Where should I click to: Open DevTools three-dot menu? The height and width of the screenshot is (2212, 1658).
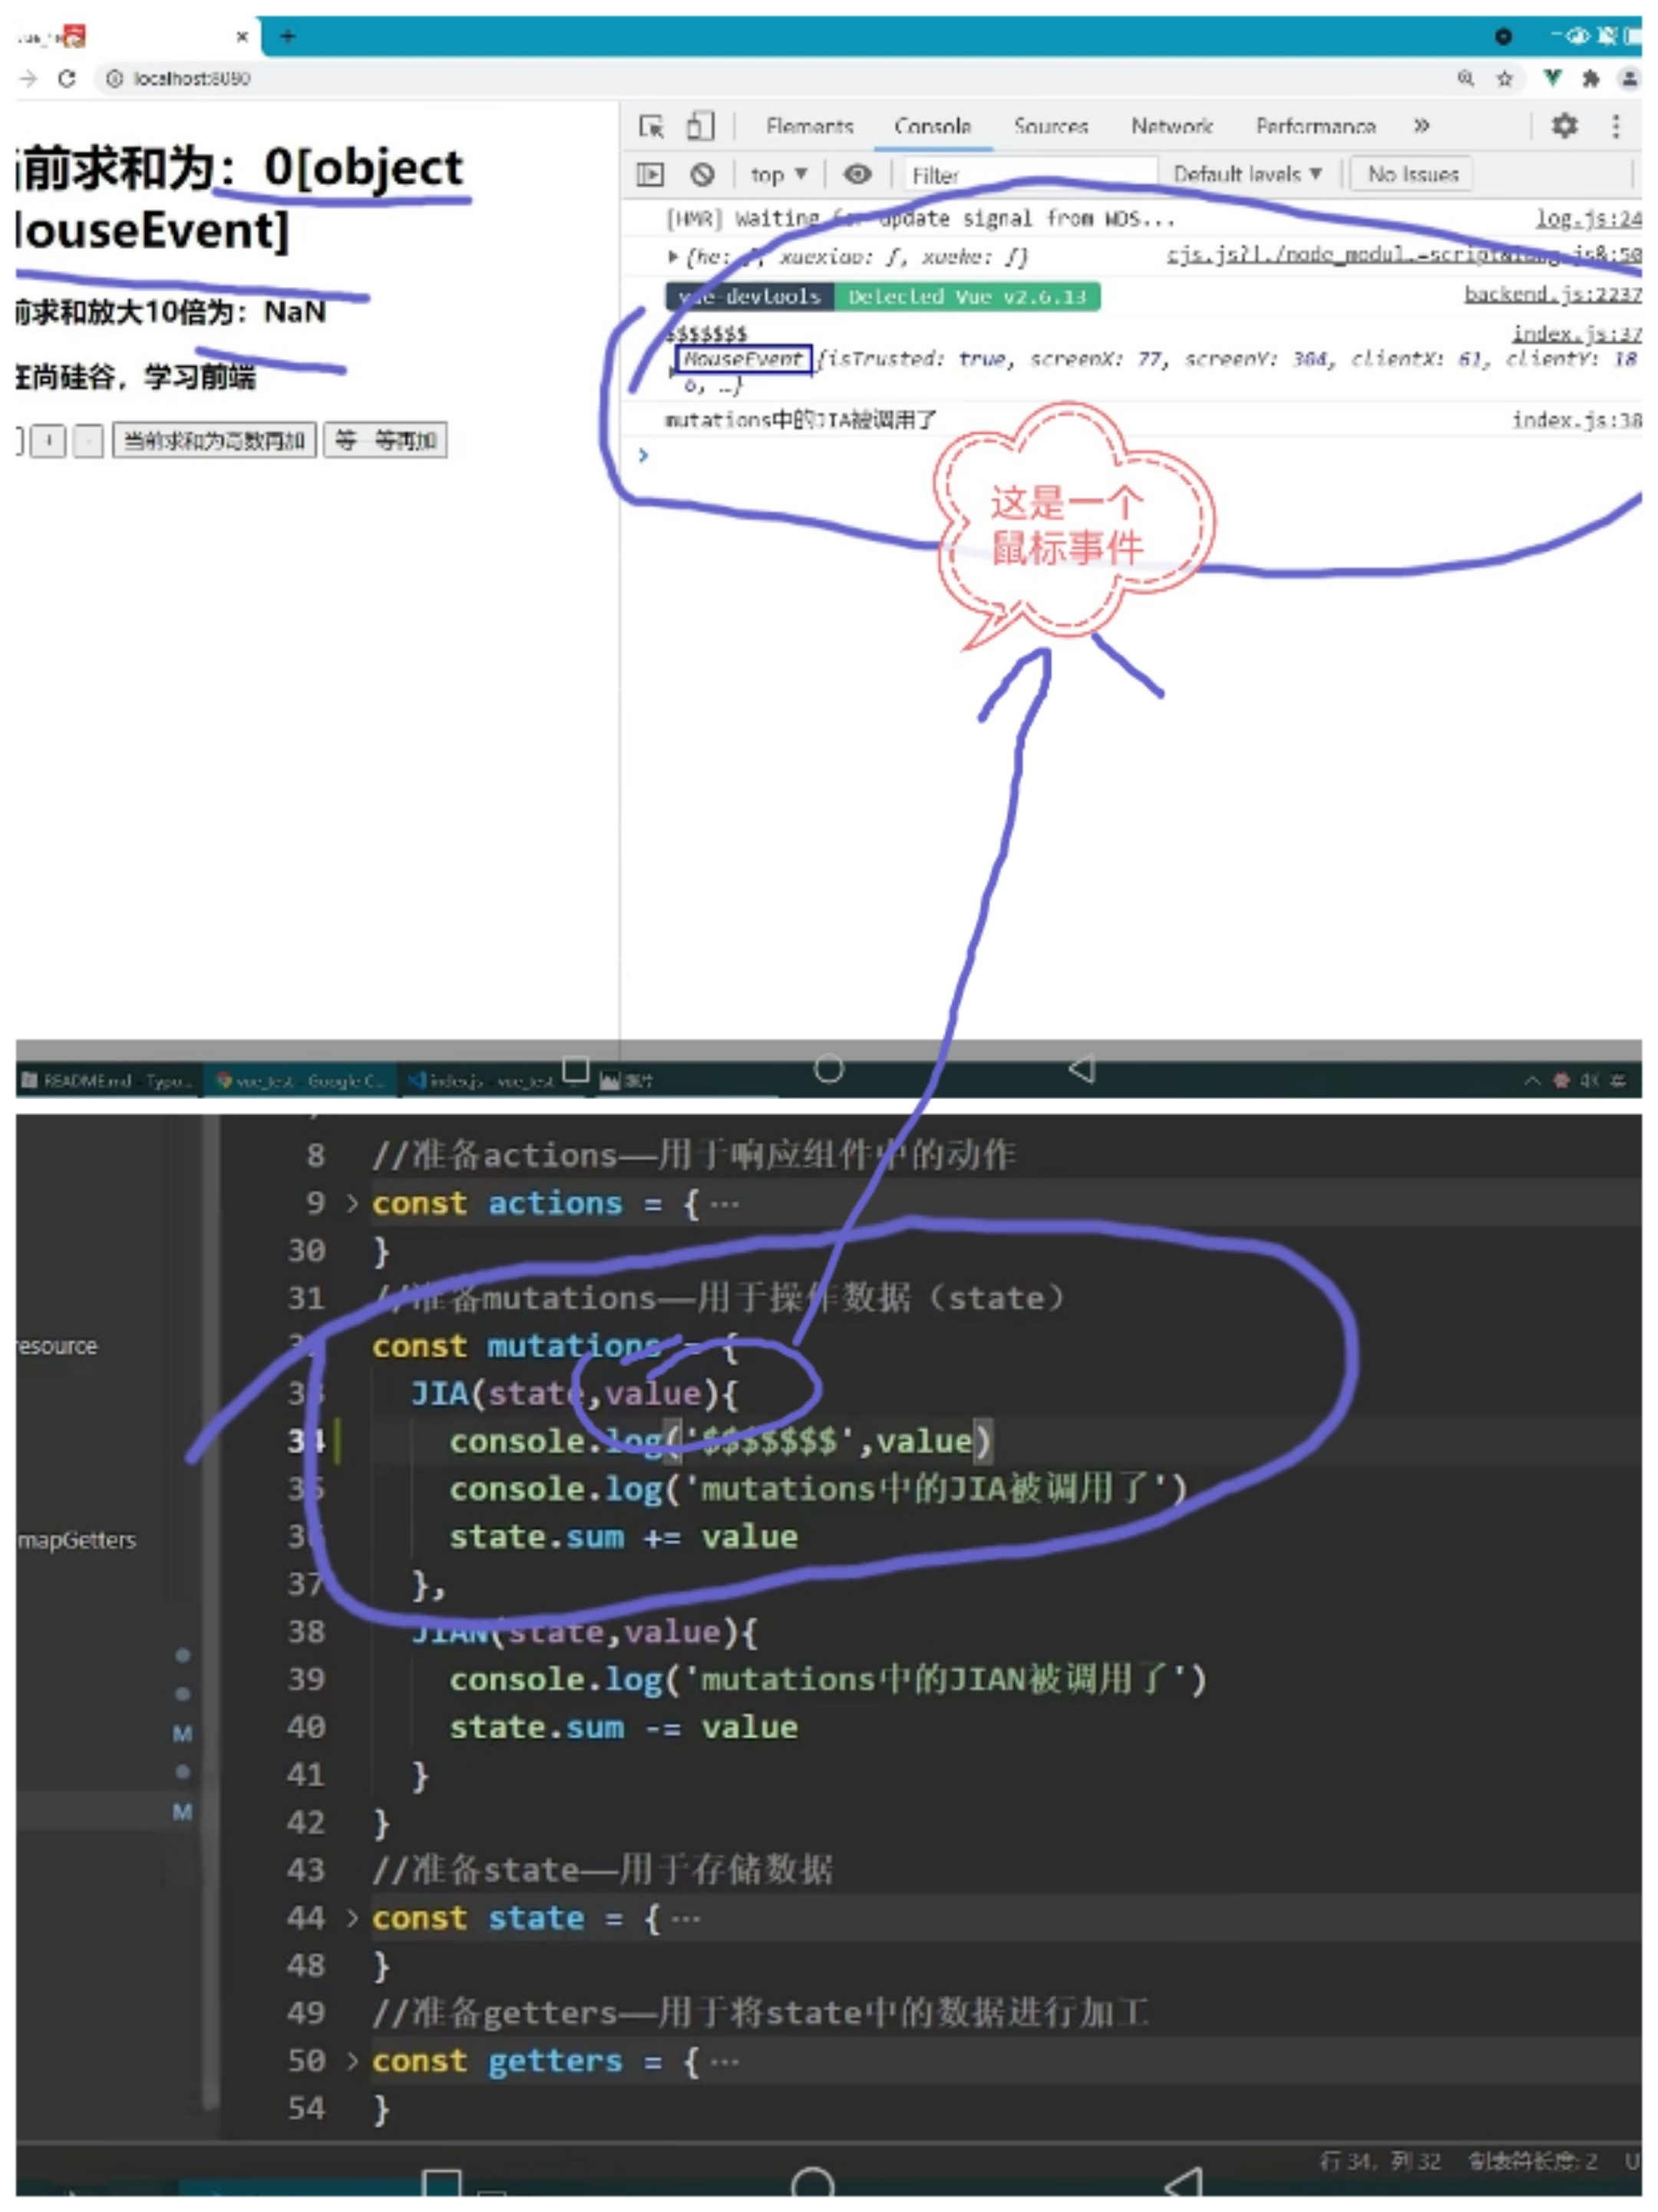tap(1615, 126)
